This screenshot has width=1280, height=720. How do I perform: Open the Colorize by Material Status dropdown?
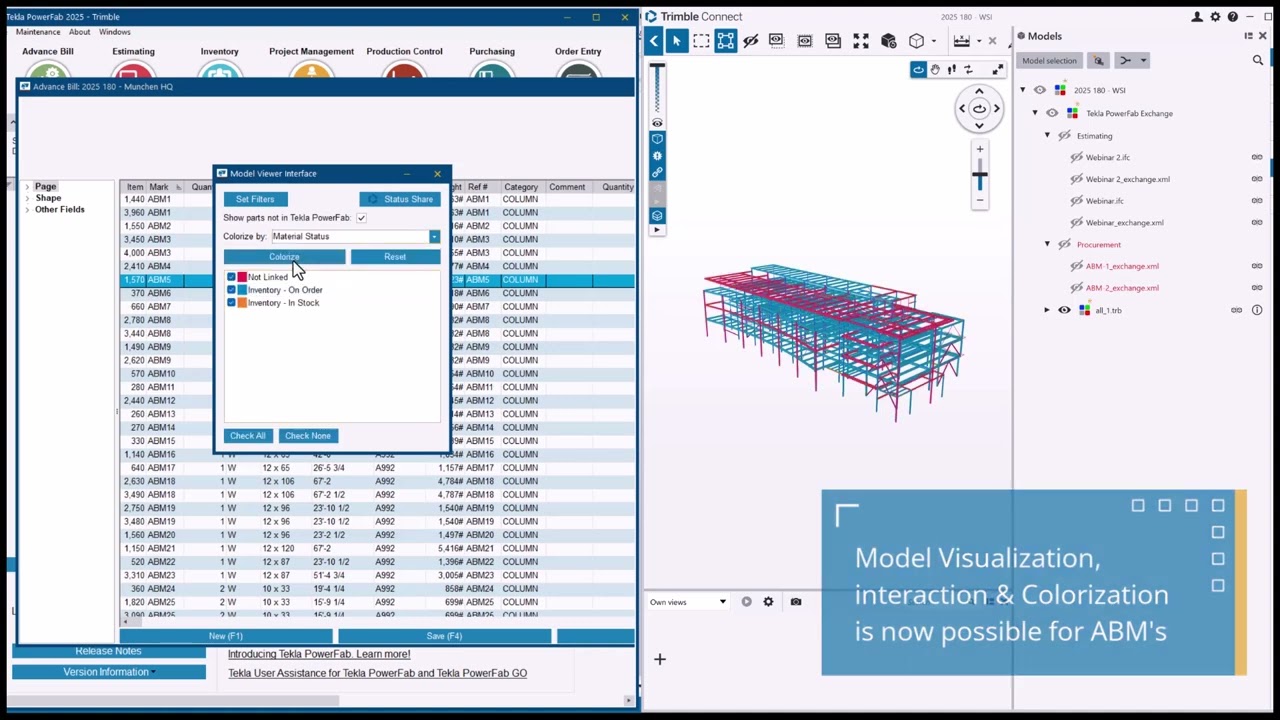tap(434, 237)
